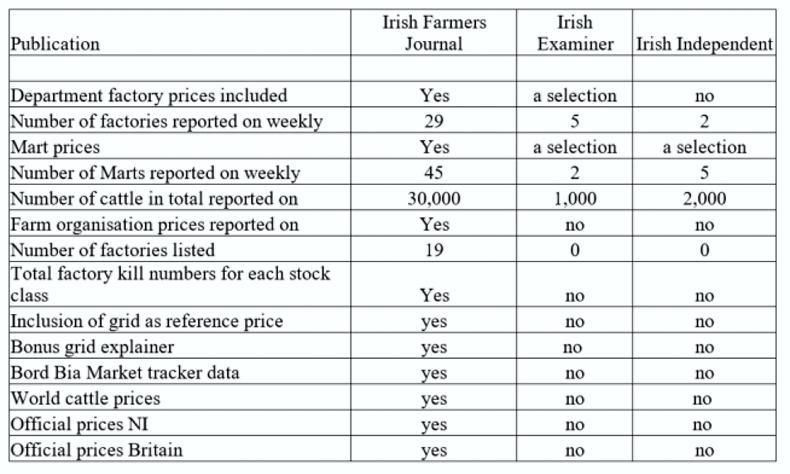
Task: Click the Official prices Britain row label
Action: click(96, 450)
